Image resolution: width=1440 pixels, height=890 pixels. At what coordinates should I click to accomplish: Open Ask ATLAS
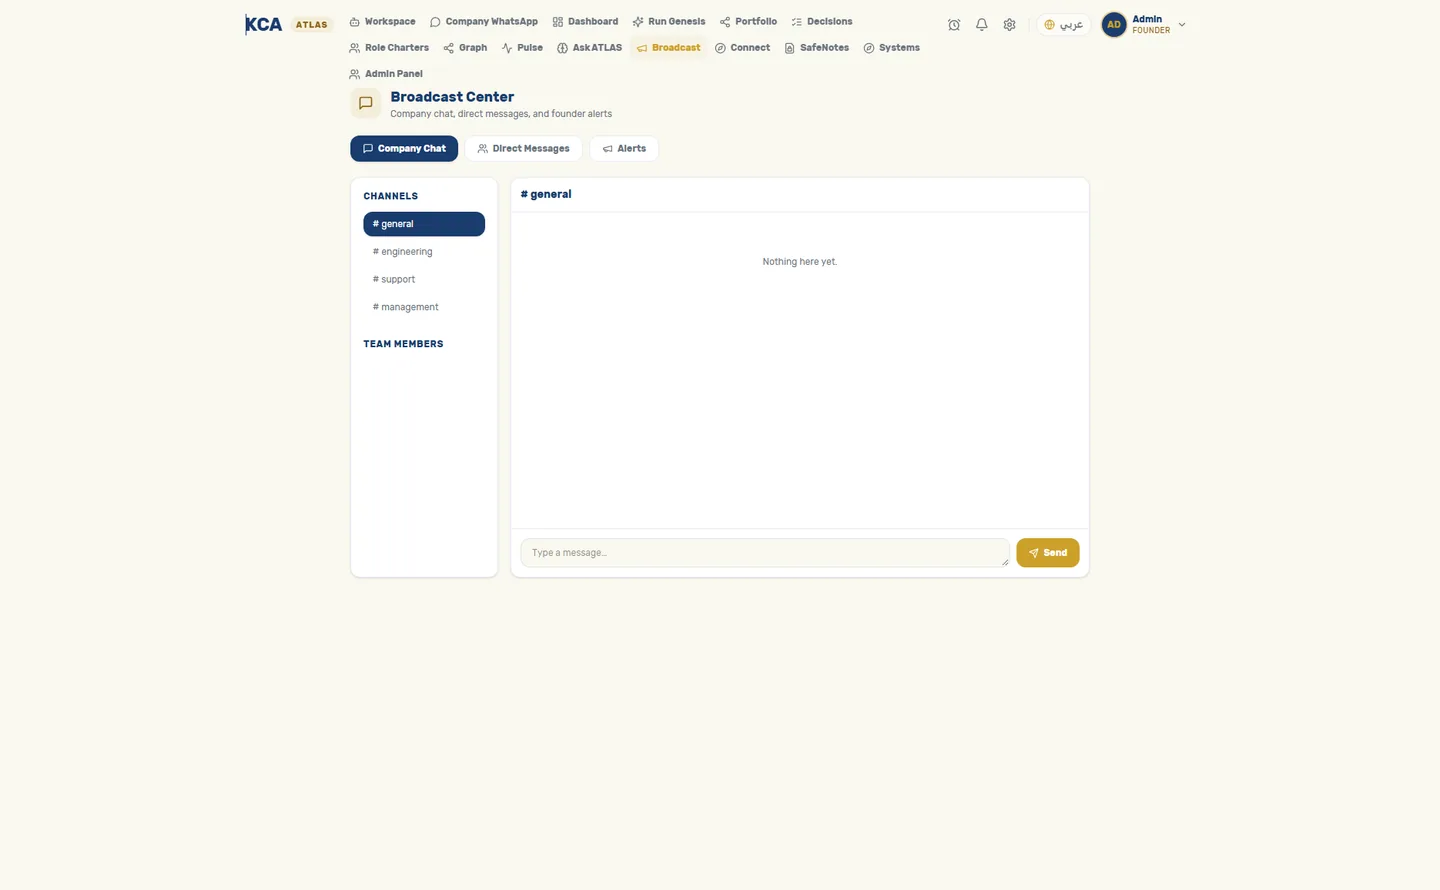point(589,48)
